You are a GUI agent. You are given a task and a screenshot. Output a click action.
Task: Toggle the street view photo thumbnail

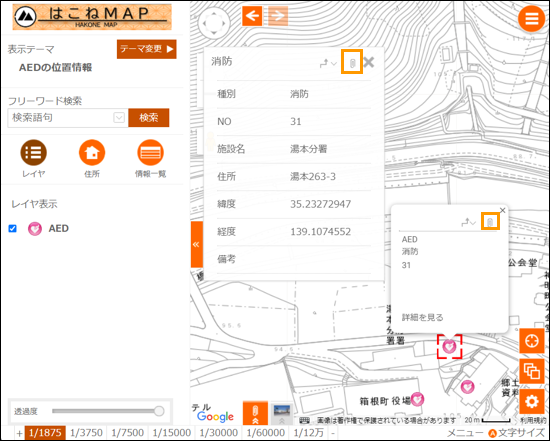coord(282,413)
